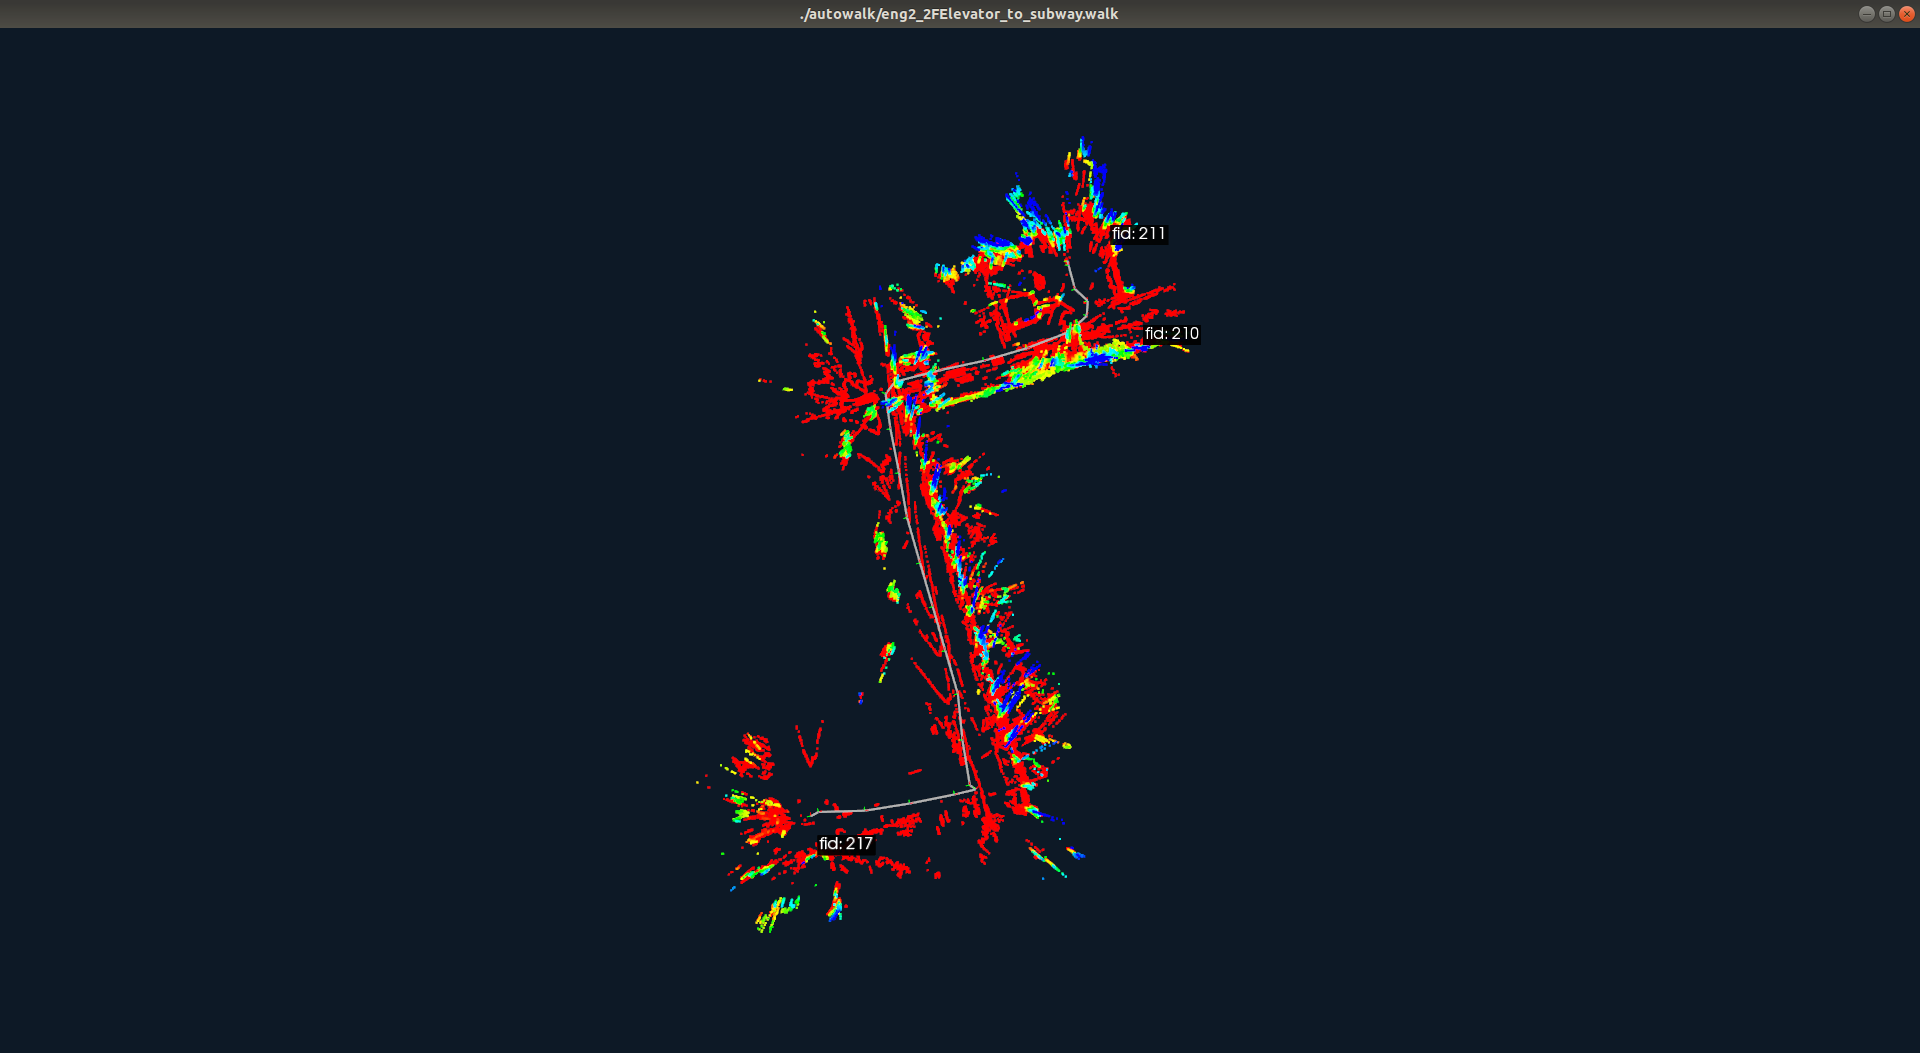Click the fid: 217 fiducial label
Viewport: 1920px width, 1053px height.
[846, 844]
